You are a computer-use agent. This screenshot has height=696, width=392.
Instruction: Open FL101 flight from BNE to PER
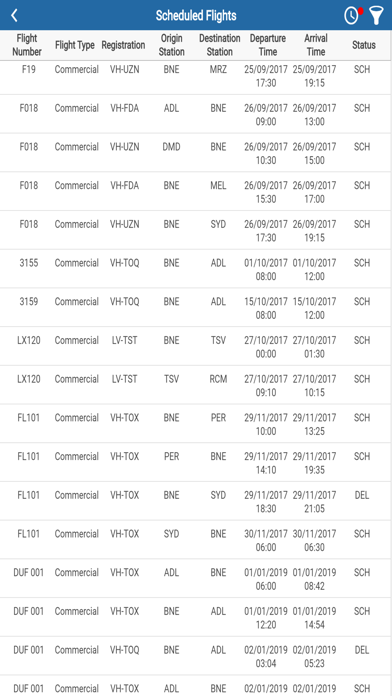tap(196, 424)
